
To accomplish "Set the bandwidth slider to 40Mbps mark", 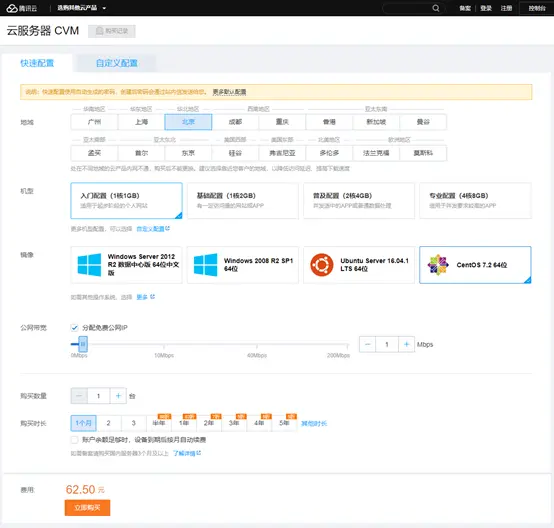I will [x=257, y=344].
